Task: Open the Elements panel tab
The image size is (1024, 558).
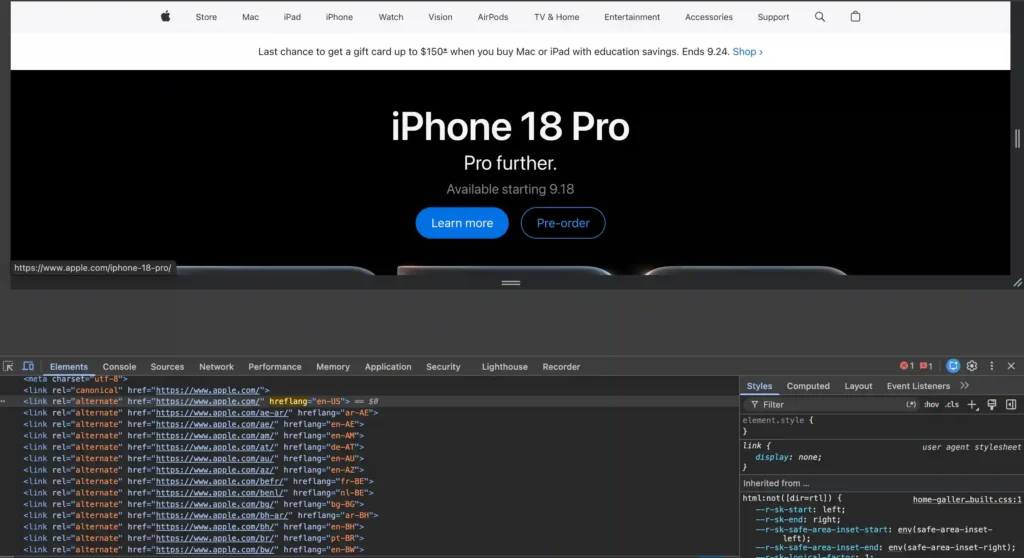Action: (x=69, y=367)
